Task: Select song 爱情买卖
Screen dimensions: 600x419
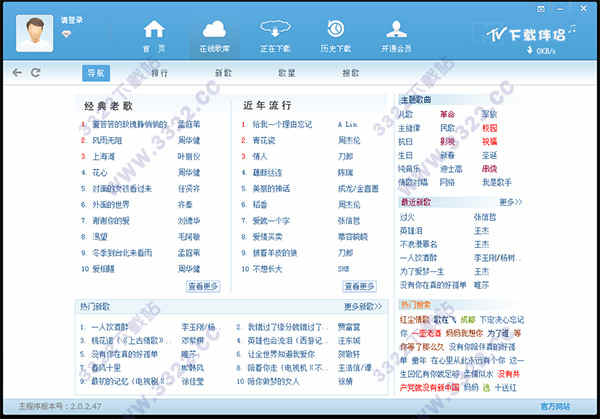Action: [x=267, y=237]
